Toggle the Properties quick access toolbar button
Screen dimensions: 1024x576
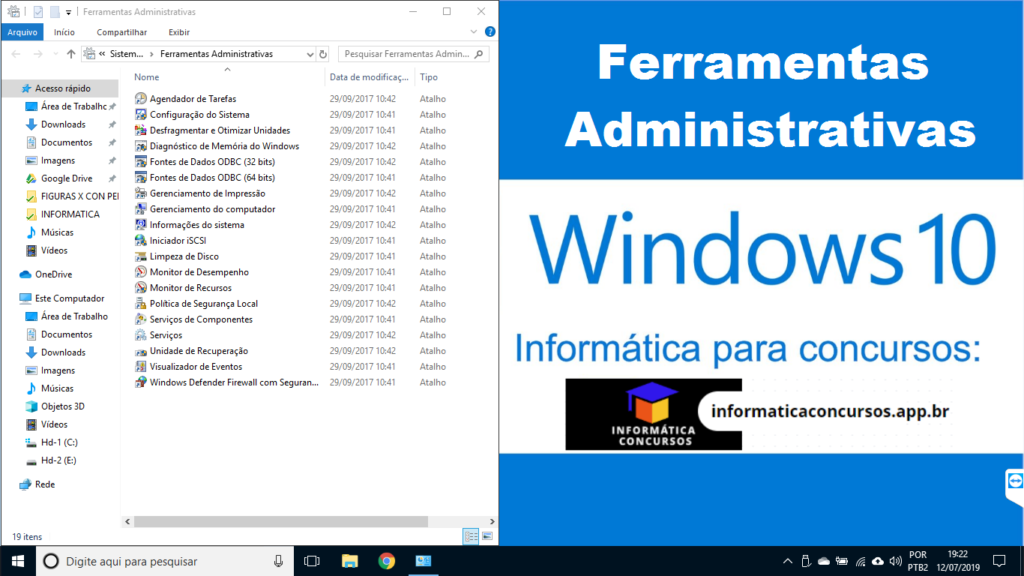tap(37, 12)
